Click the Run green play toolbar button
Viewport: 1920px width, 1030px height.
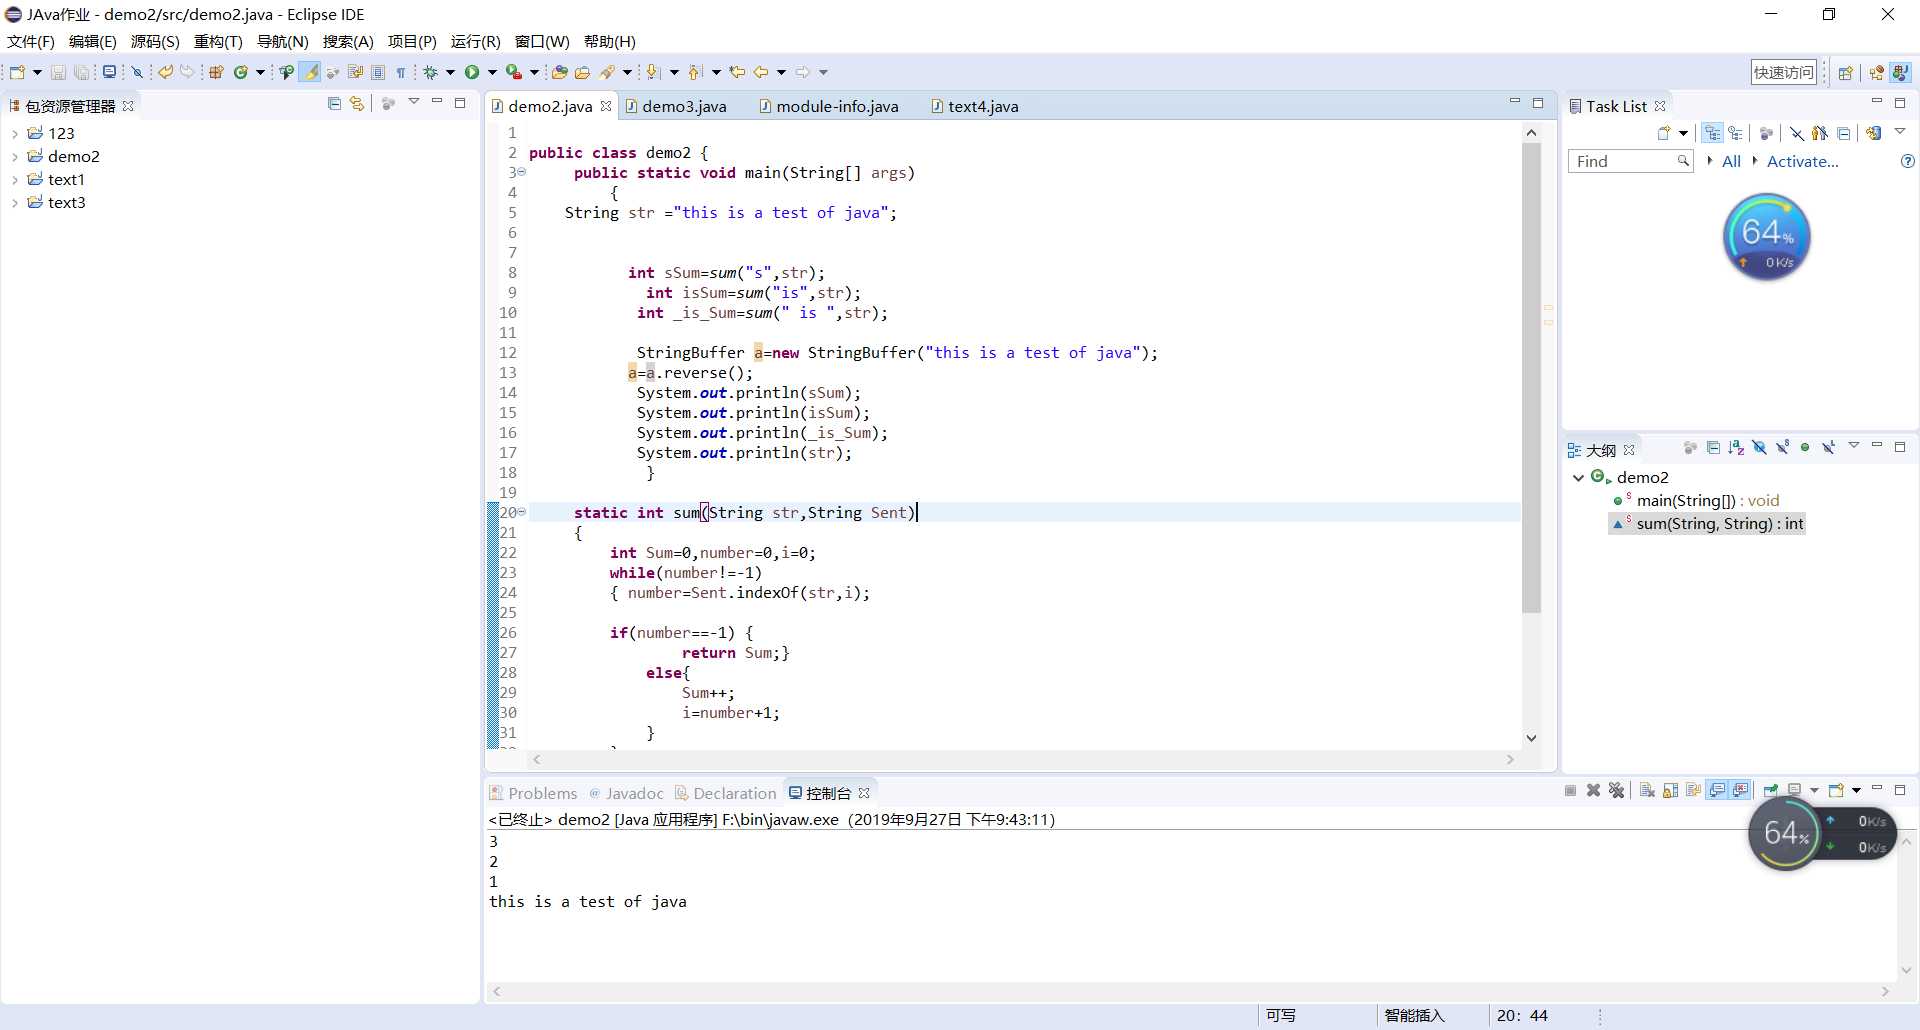472,72
